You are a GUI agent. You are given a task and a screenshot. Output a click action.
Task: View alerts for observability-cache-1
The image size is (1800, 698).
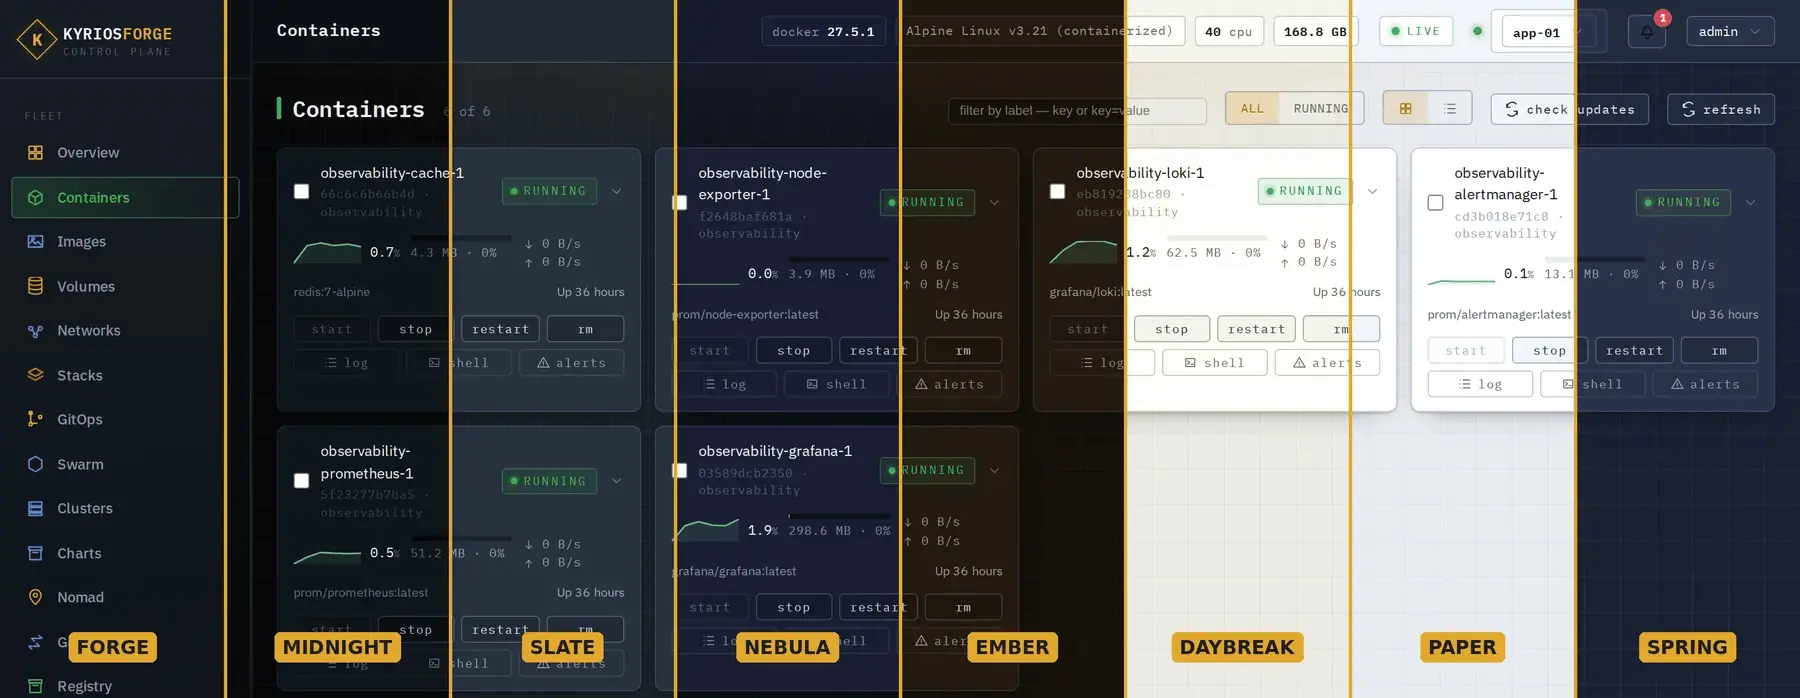click(571, 363)
